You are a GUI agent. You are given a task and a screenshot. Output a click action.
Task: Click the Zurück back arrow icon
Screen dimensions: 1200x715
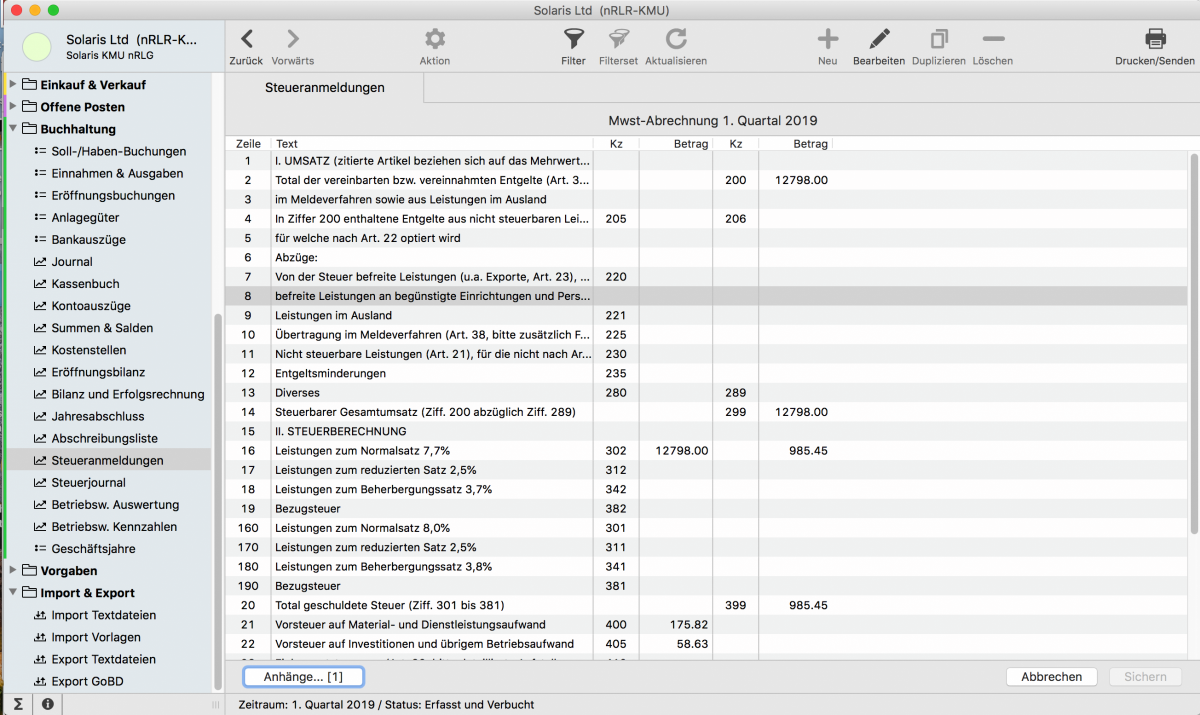[246, 40]
